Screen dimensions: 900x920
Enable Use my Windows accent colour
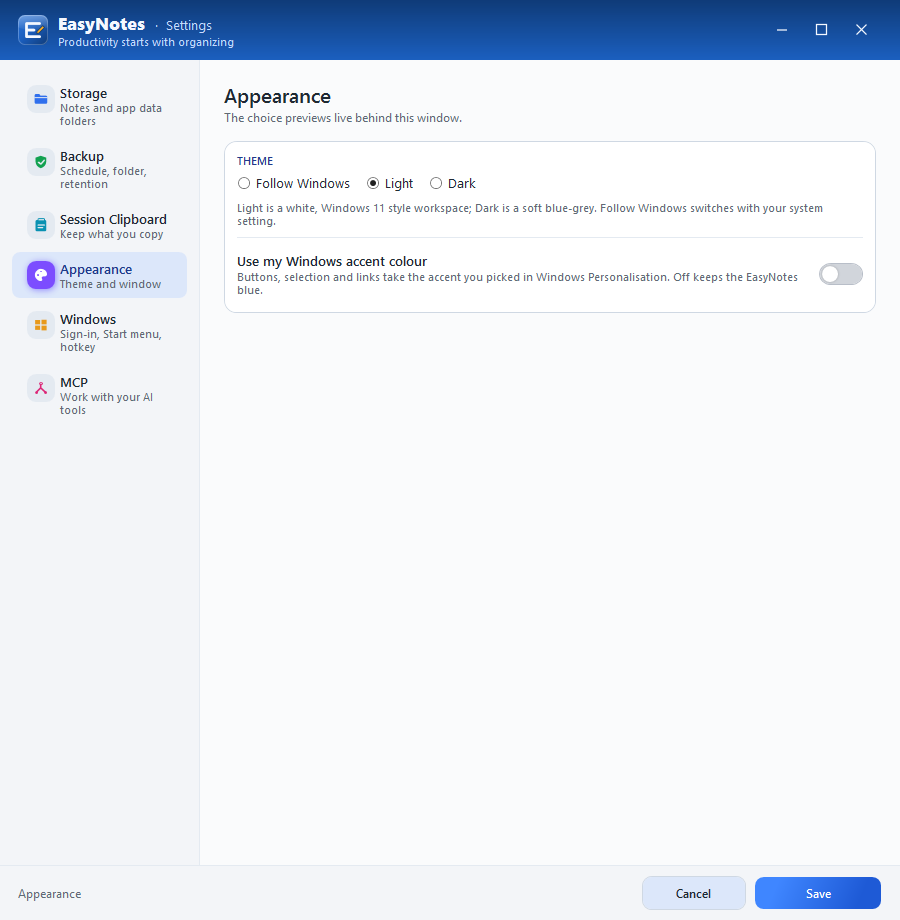click(x=841, y=274)
